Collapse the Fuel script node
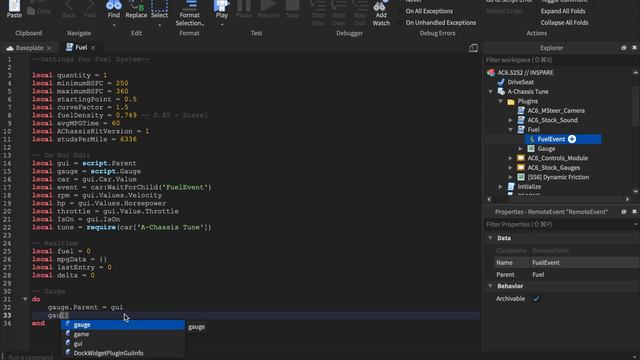Screen dimensions: 640x360 tap(510, 130)
